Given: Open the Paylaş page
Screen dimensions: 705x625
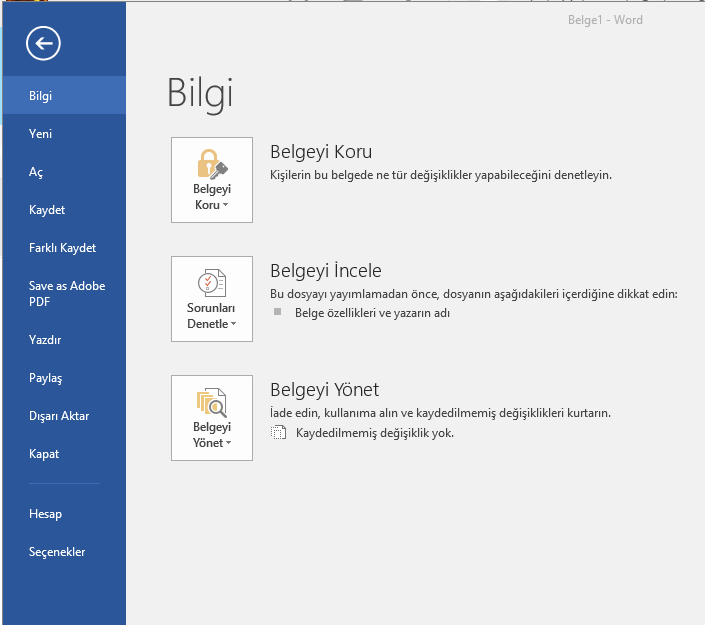Looking at the screenshot, I should (64, 378).
